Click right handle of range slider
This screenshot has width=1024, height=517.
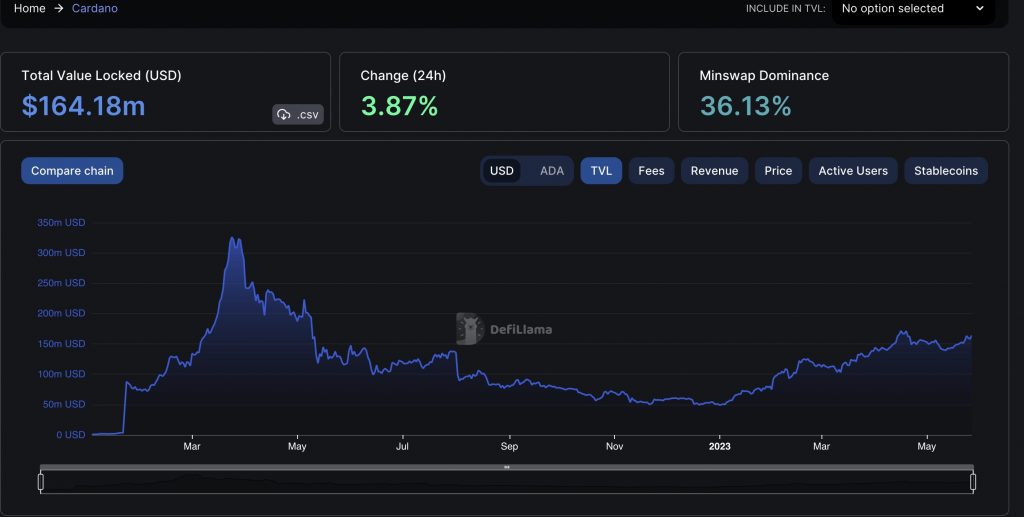[973, 482]
